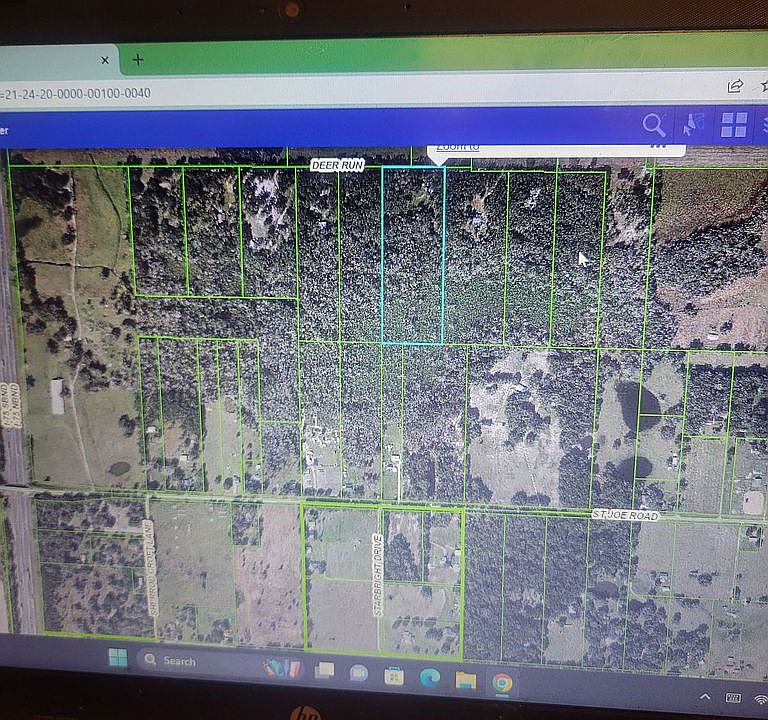Open File Explorer from the taskbar
The image size is (768, 720).
[465, 680]
